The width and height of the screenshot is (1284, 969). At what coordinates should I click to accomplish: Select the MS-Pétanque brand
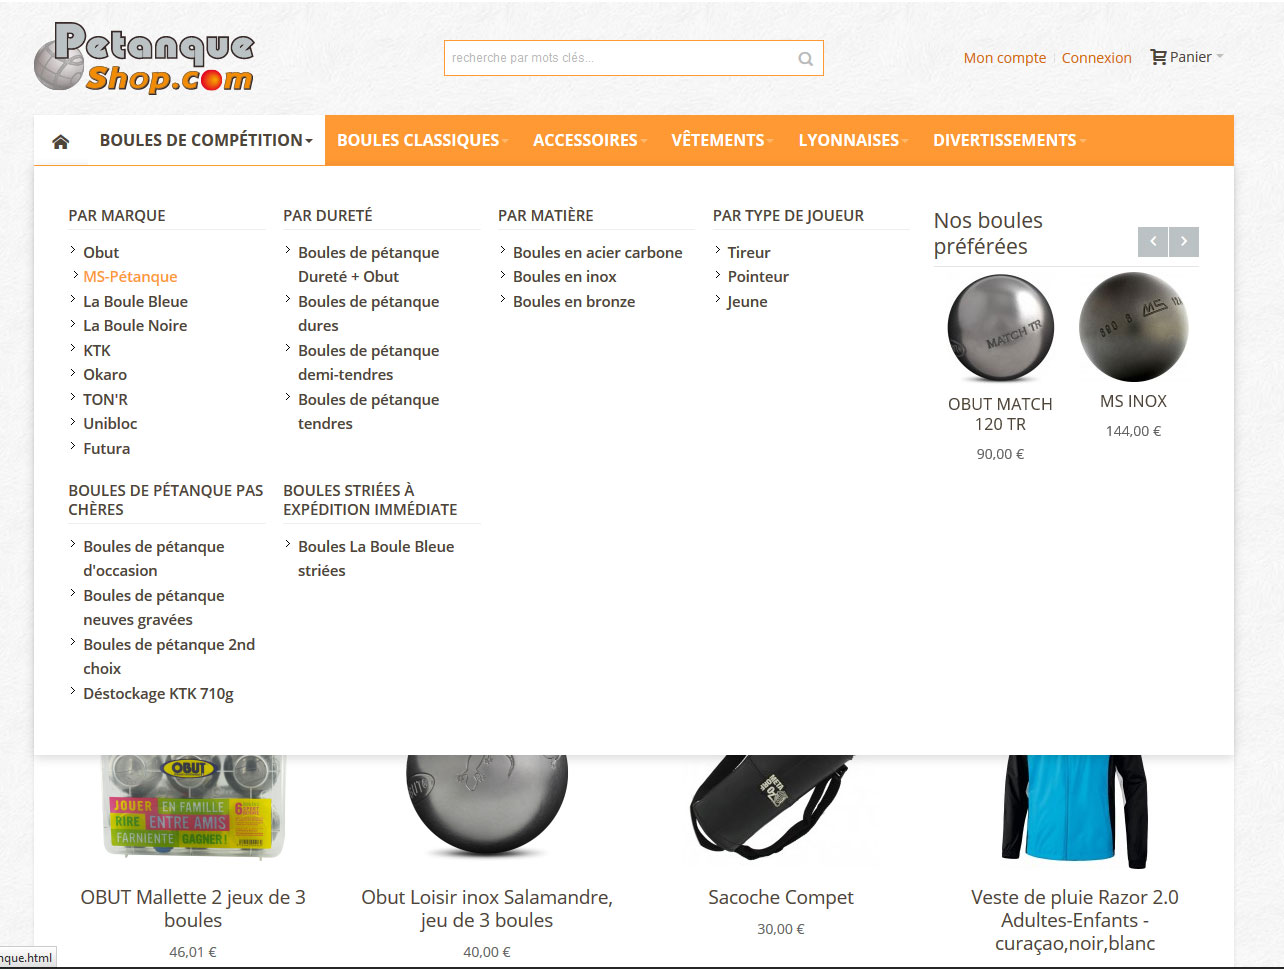[130, 277]
